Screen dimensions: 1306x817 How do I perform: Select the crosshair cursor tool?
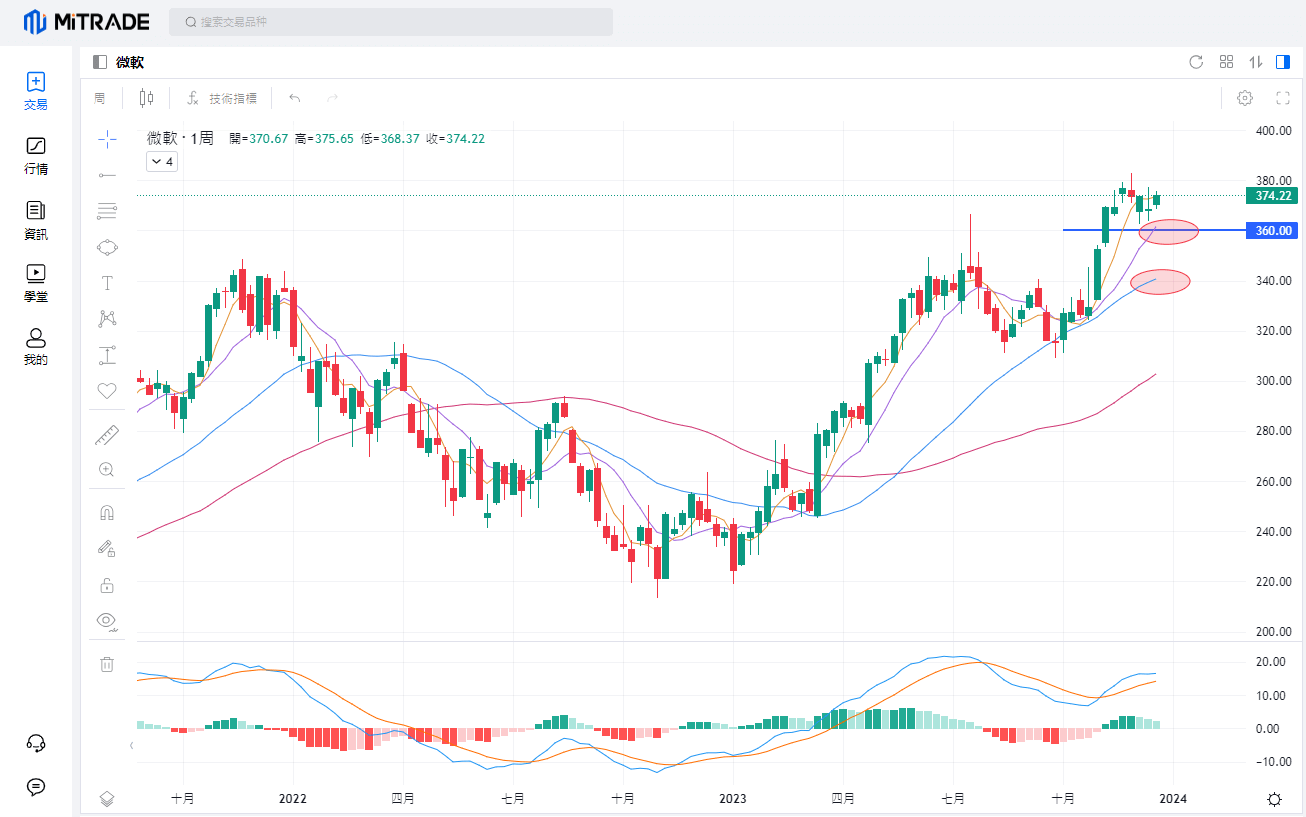coord(107,138)
